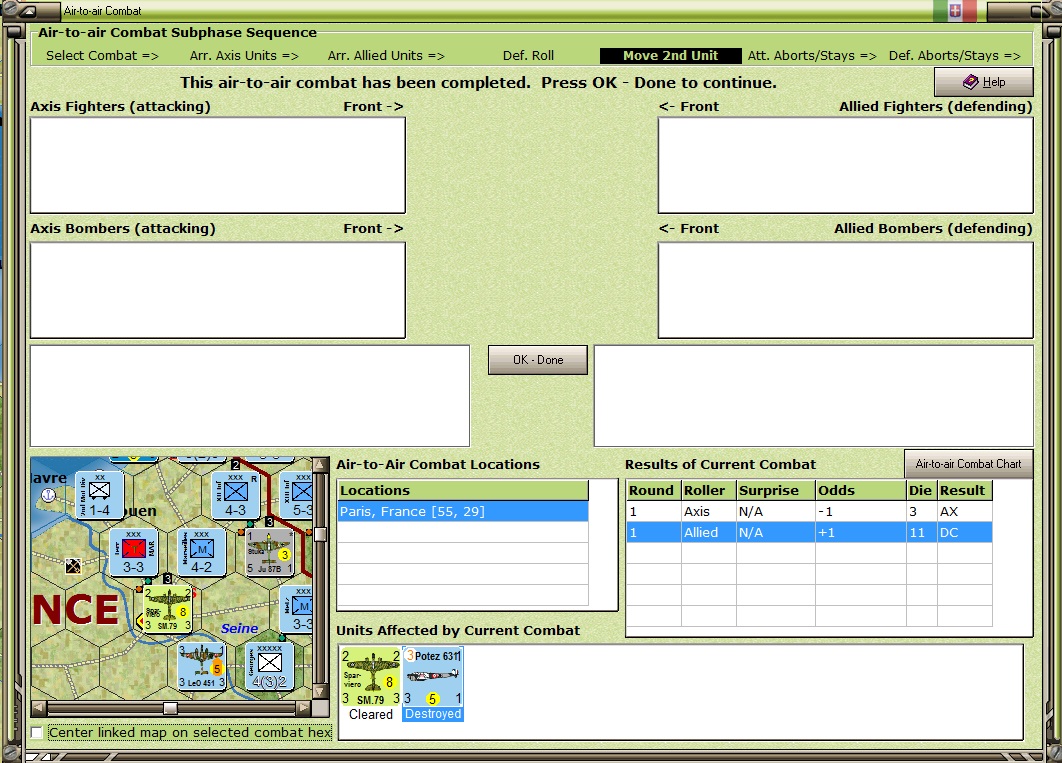Select the Potez 631 Destroyed unit thumbnail
Image resolution: width=1062 pixels, height=763 pixels.
pyautogui.click(x=433, y=684)
